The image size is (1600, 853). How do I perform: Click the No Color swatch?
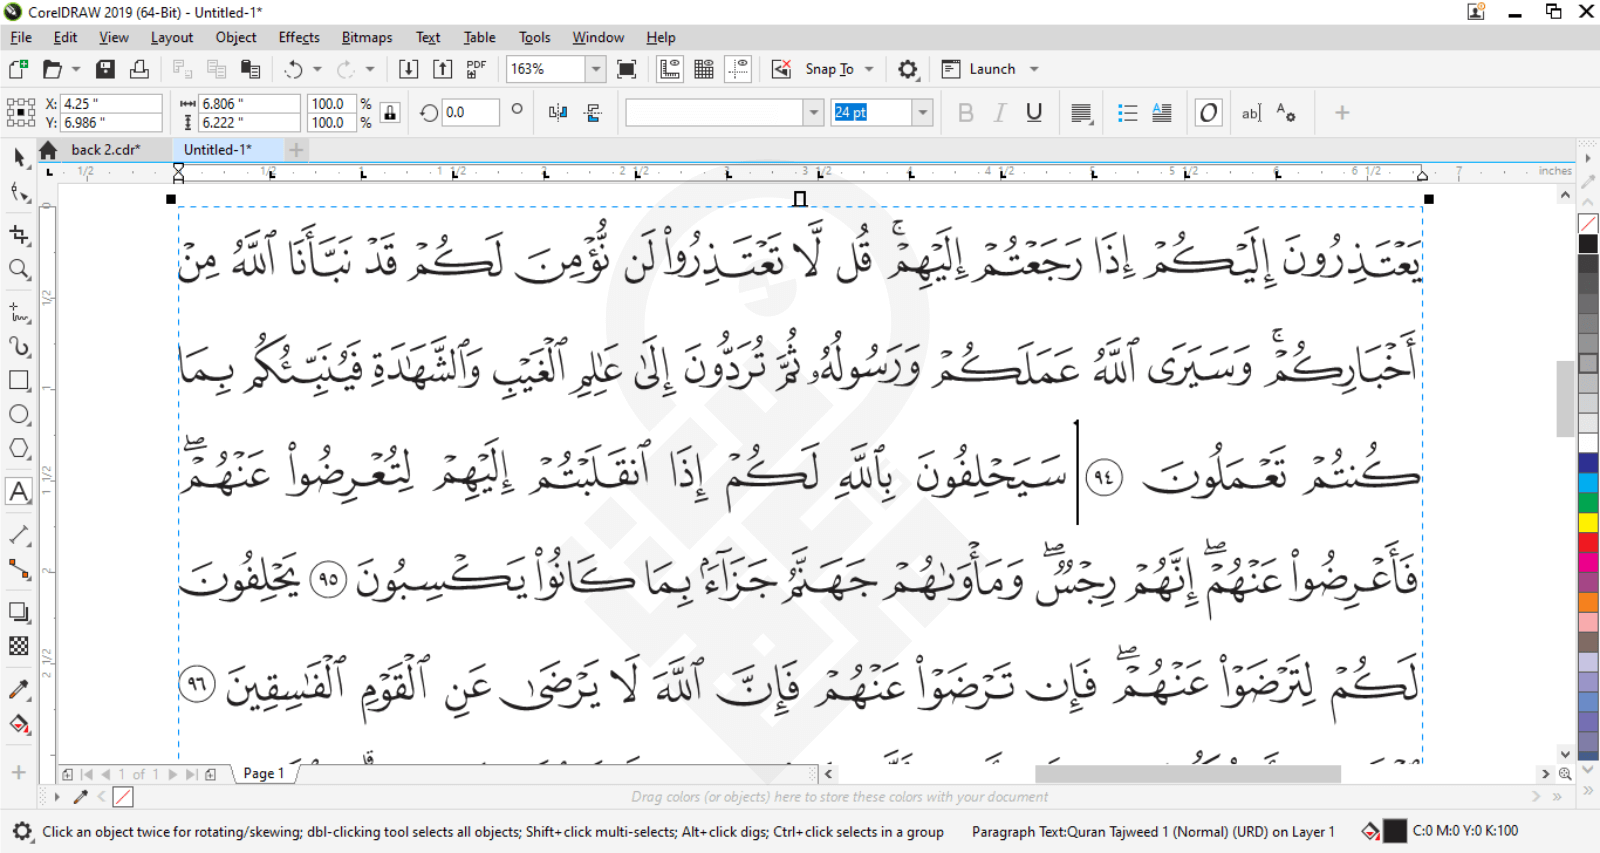coord(1588,223)
